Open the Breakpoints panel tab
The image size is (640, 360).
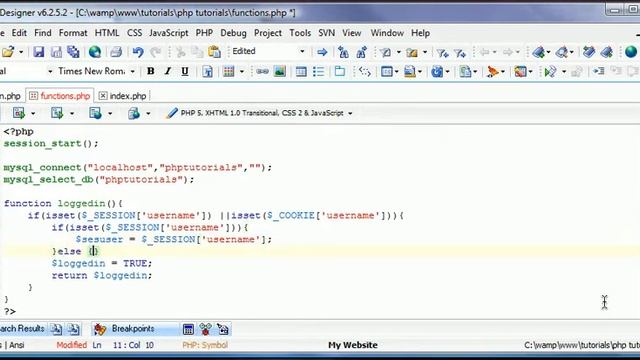click(x=133, y=329)
